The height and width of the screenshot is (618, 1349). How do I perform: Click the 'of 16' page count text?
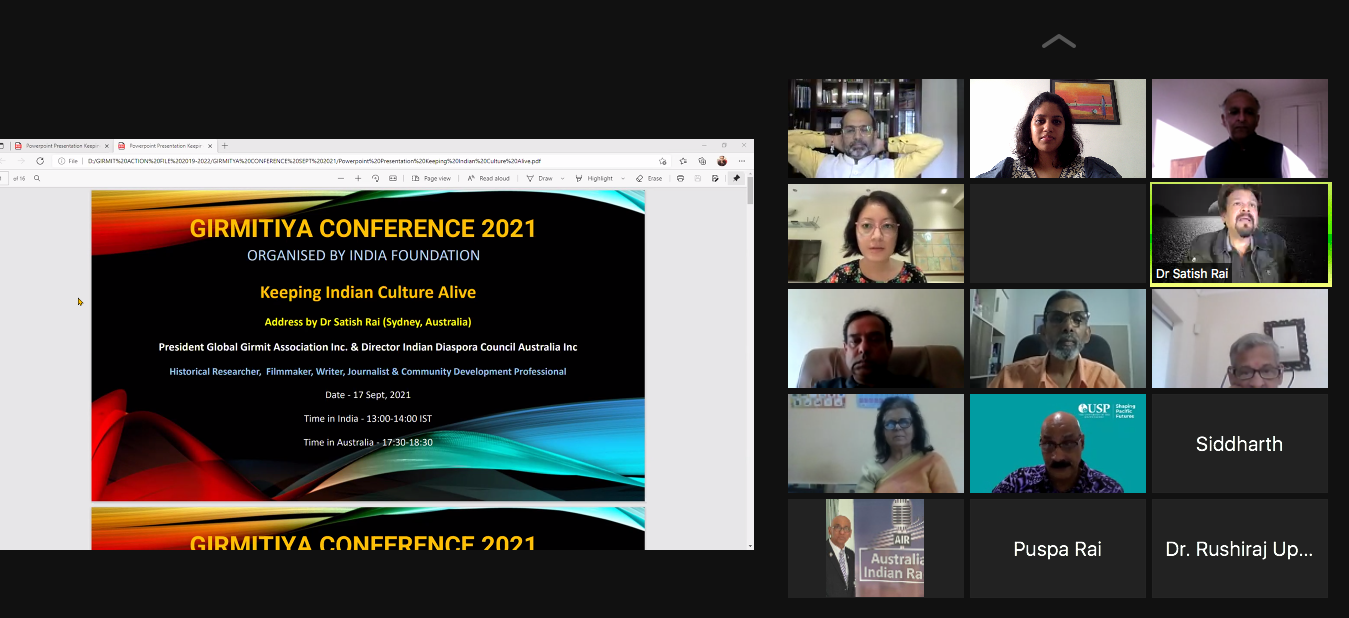click(19, 178)
